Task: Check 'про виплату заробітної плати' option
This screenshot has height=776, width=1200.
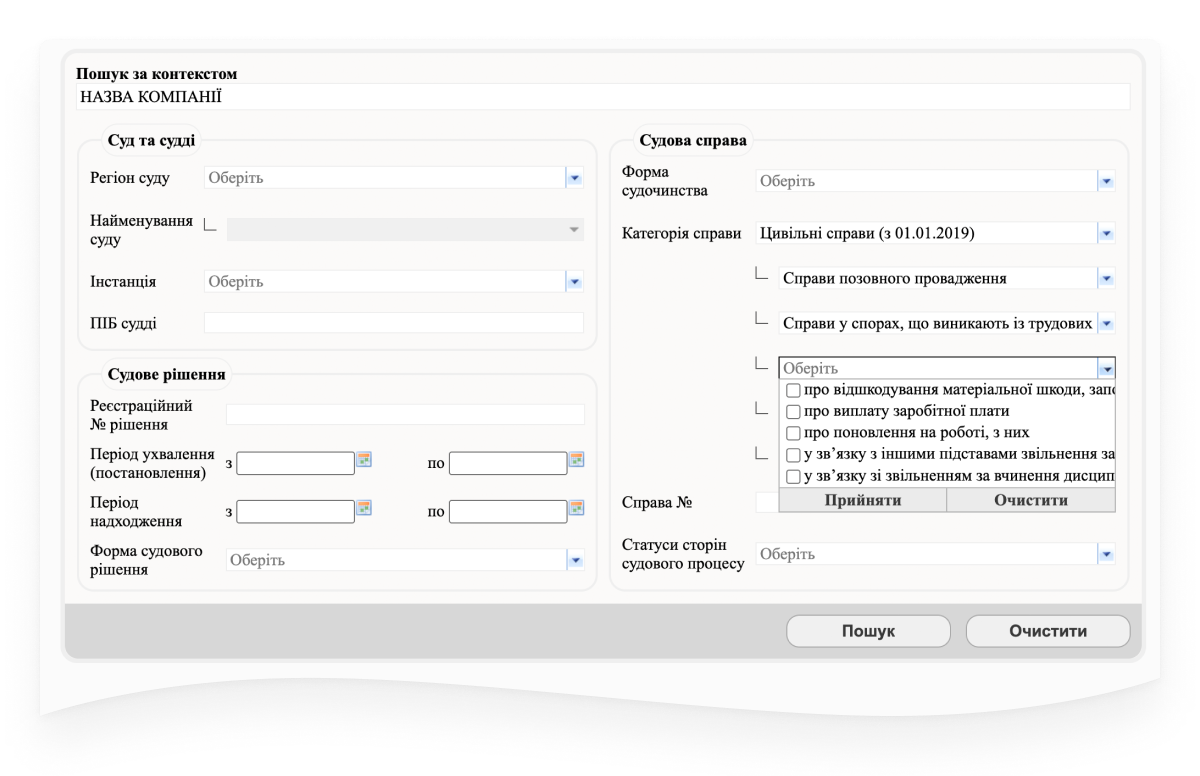Action: (793, 411)
